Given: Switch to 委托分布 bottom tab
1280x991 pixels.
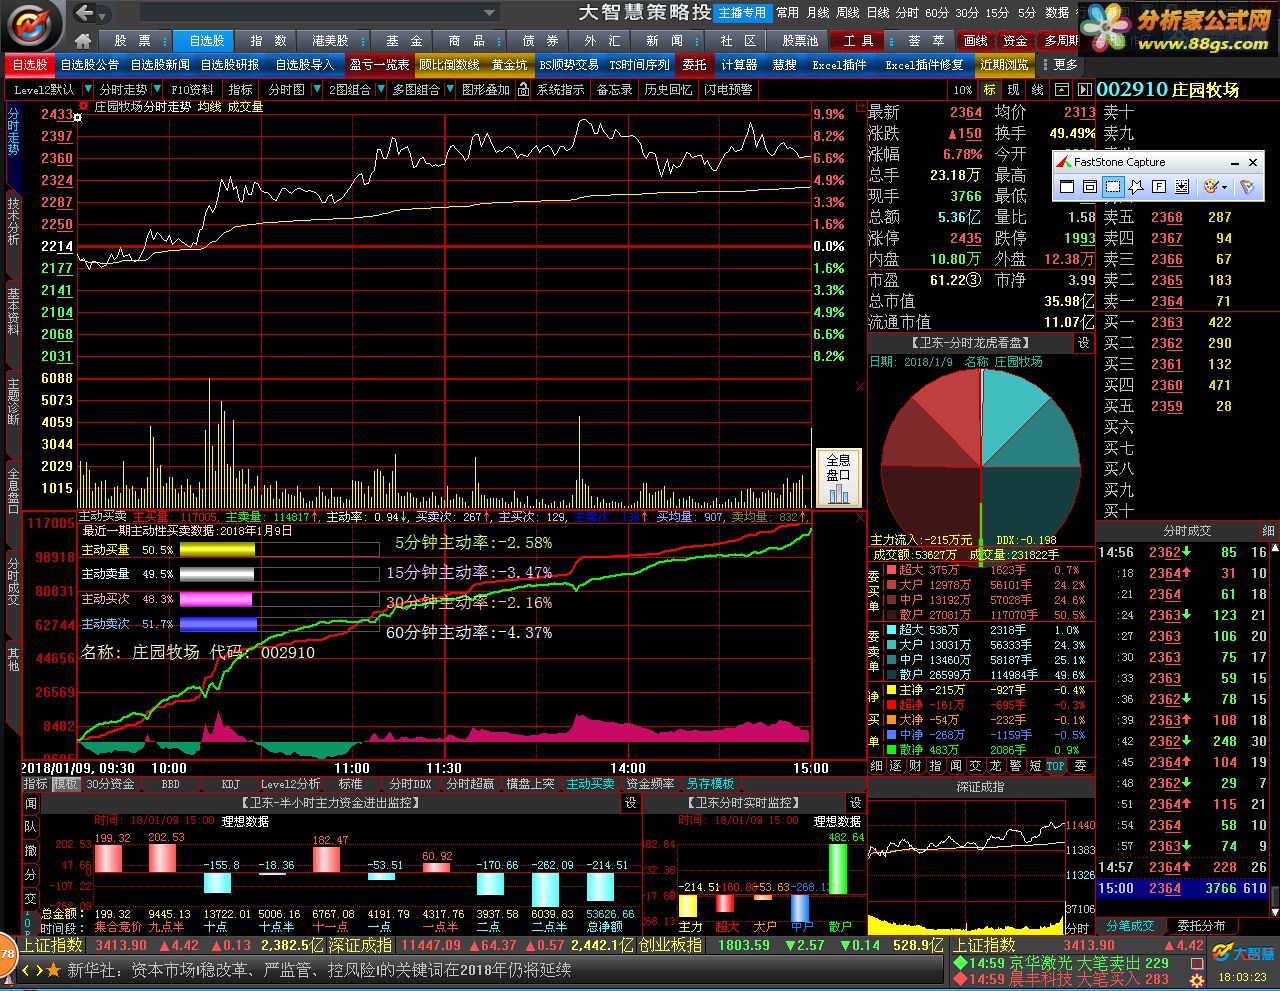Looking at the screenshot, I should (1201, 926).
